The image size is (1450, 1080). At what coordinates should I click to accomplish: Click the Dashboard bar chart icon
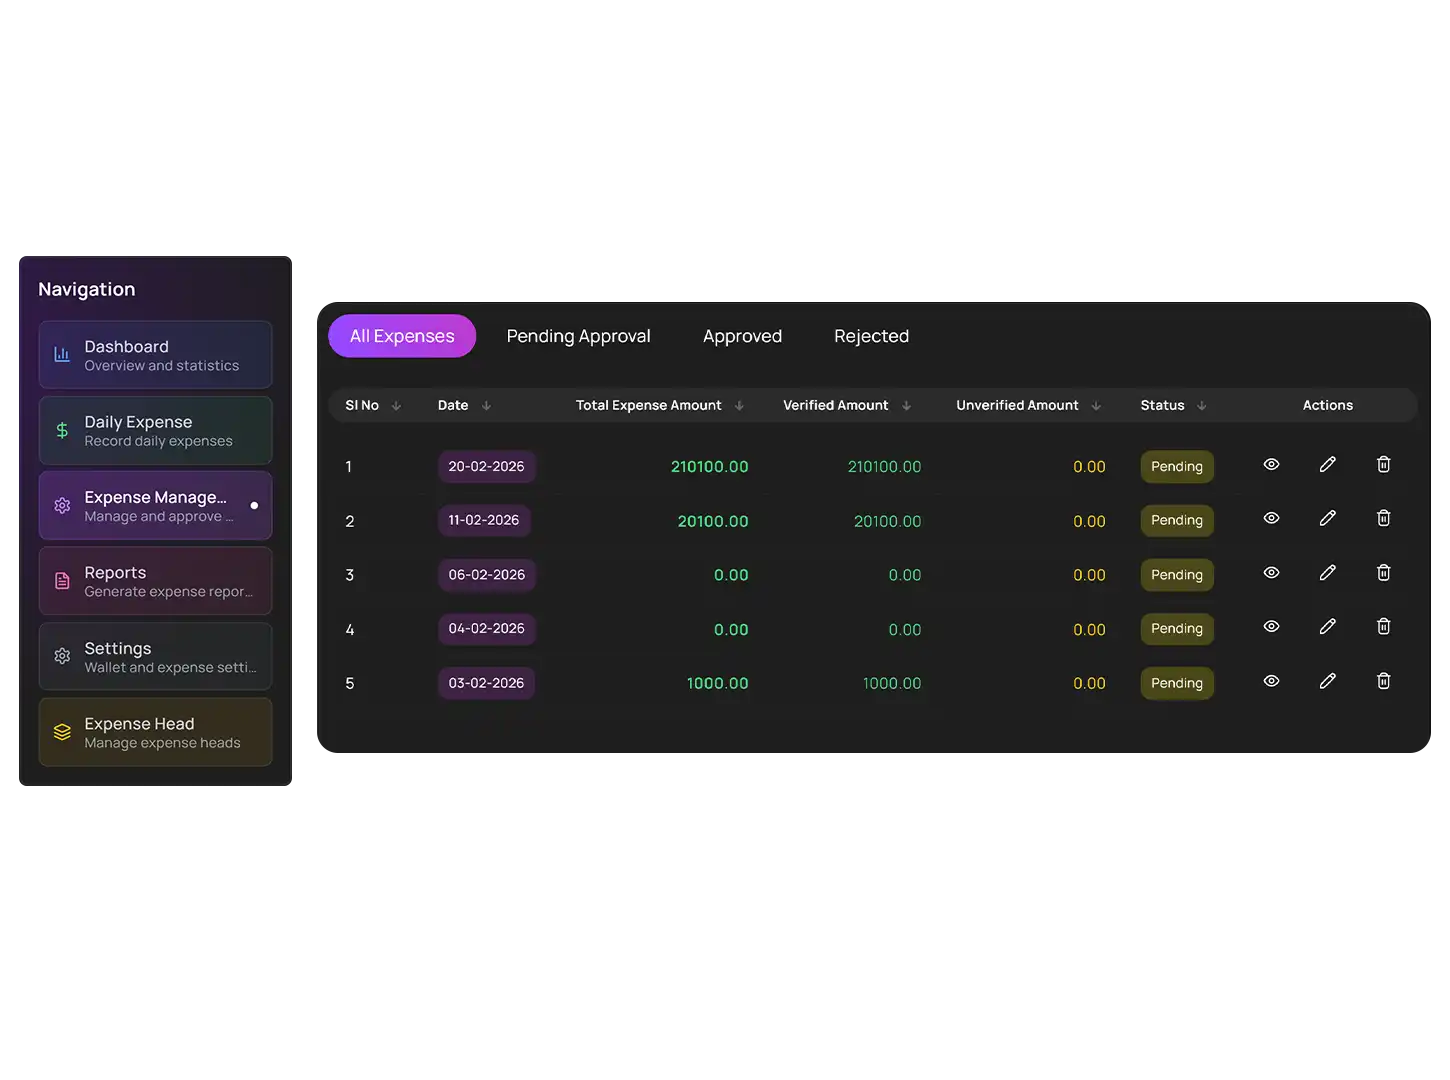tap(62, 355)
